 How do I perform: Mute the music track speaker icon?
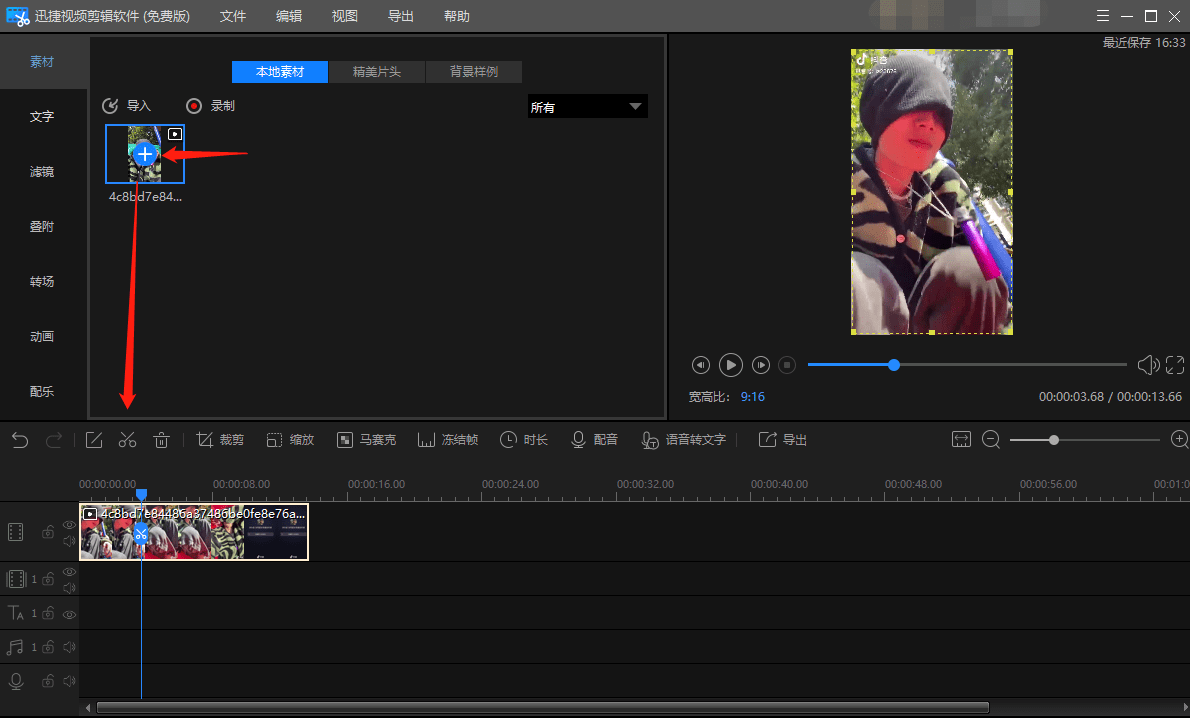pos(69,647)
